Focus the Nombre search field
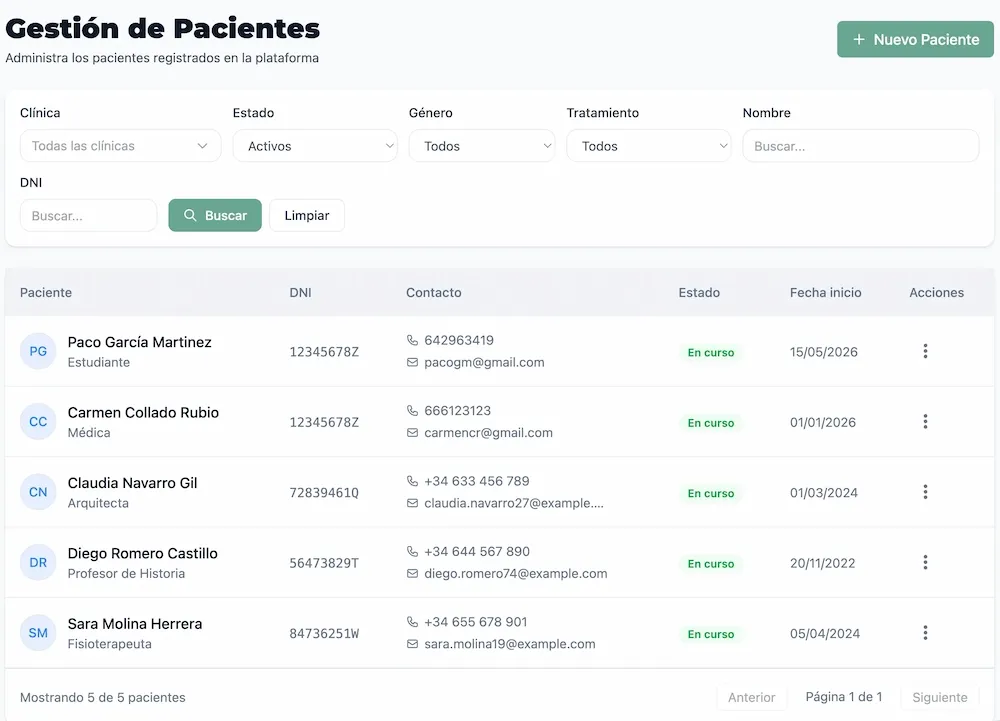This screenshot has height=721, width=1000. pos(860,146)
